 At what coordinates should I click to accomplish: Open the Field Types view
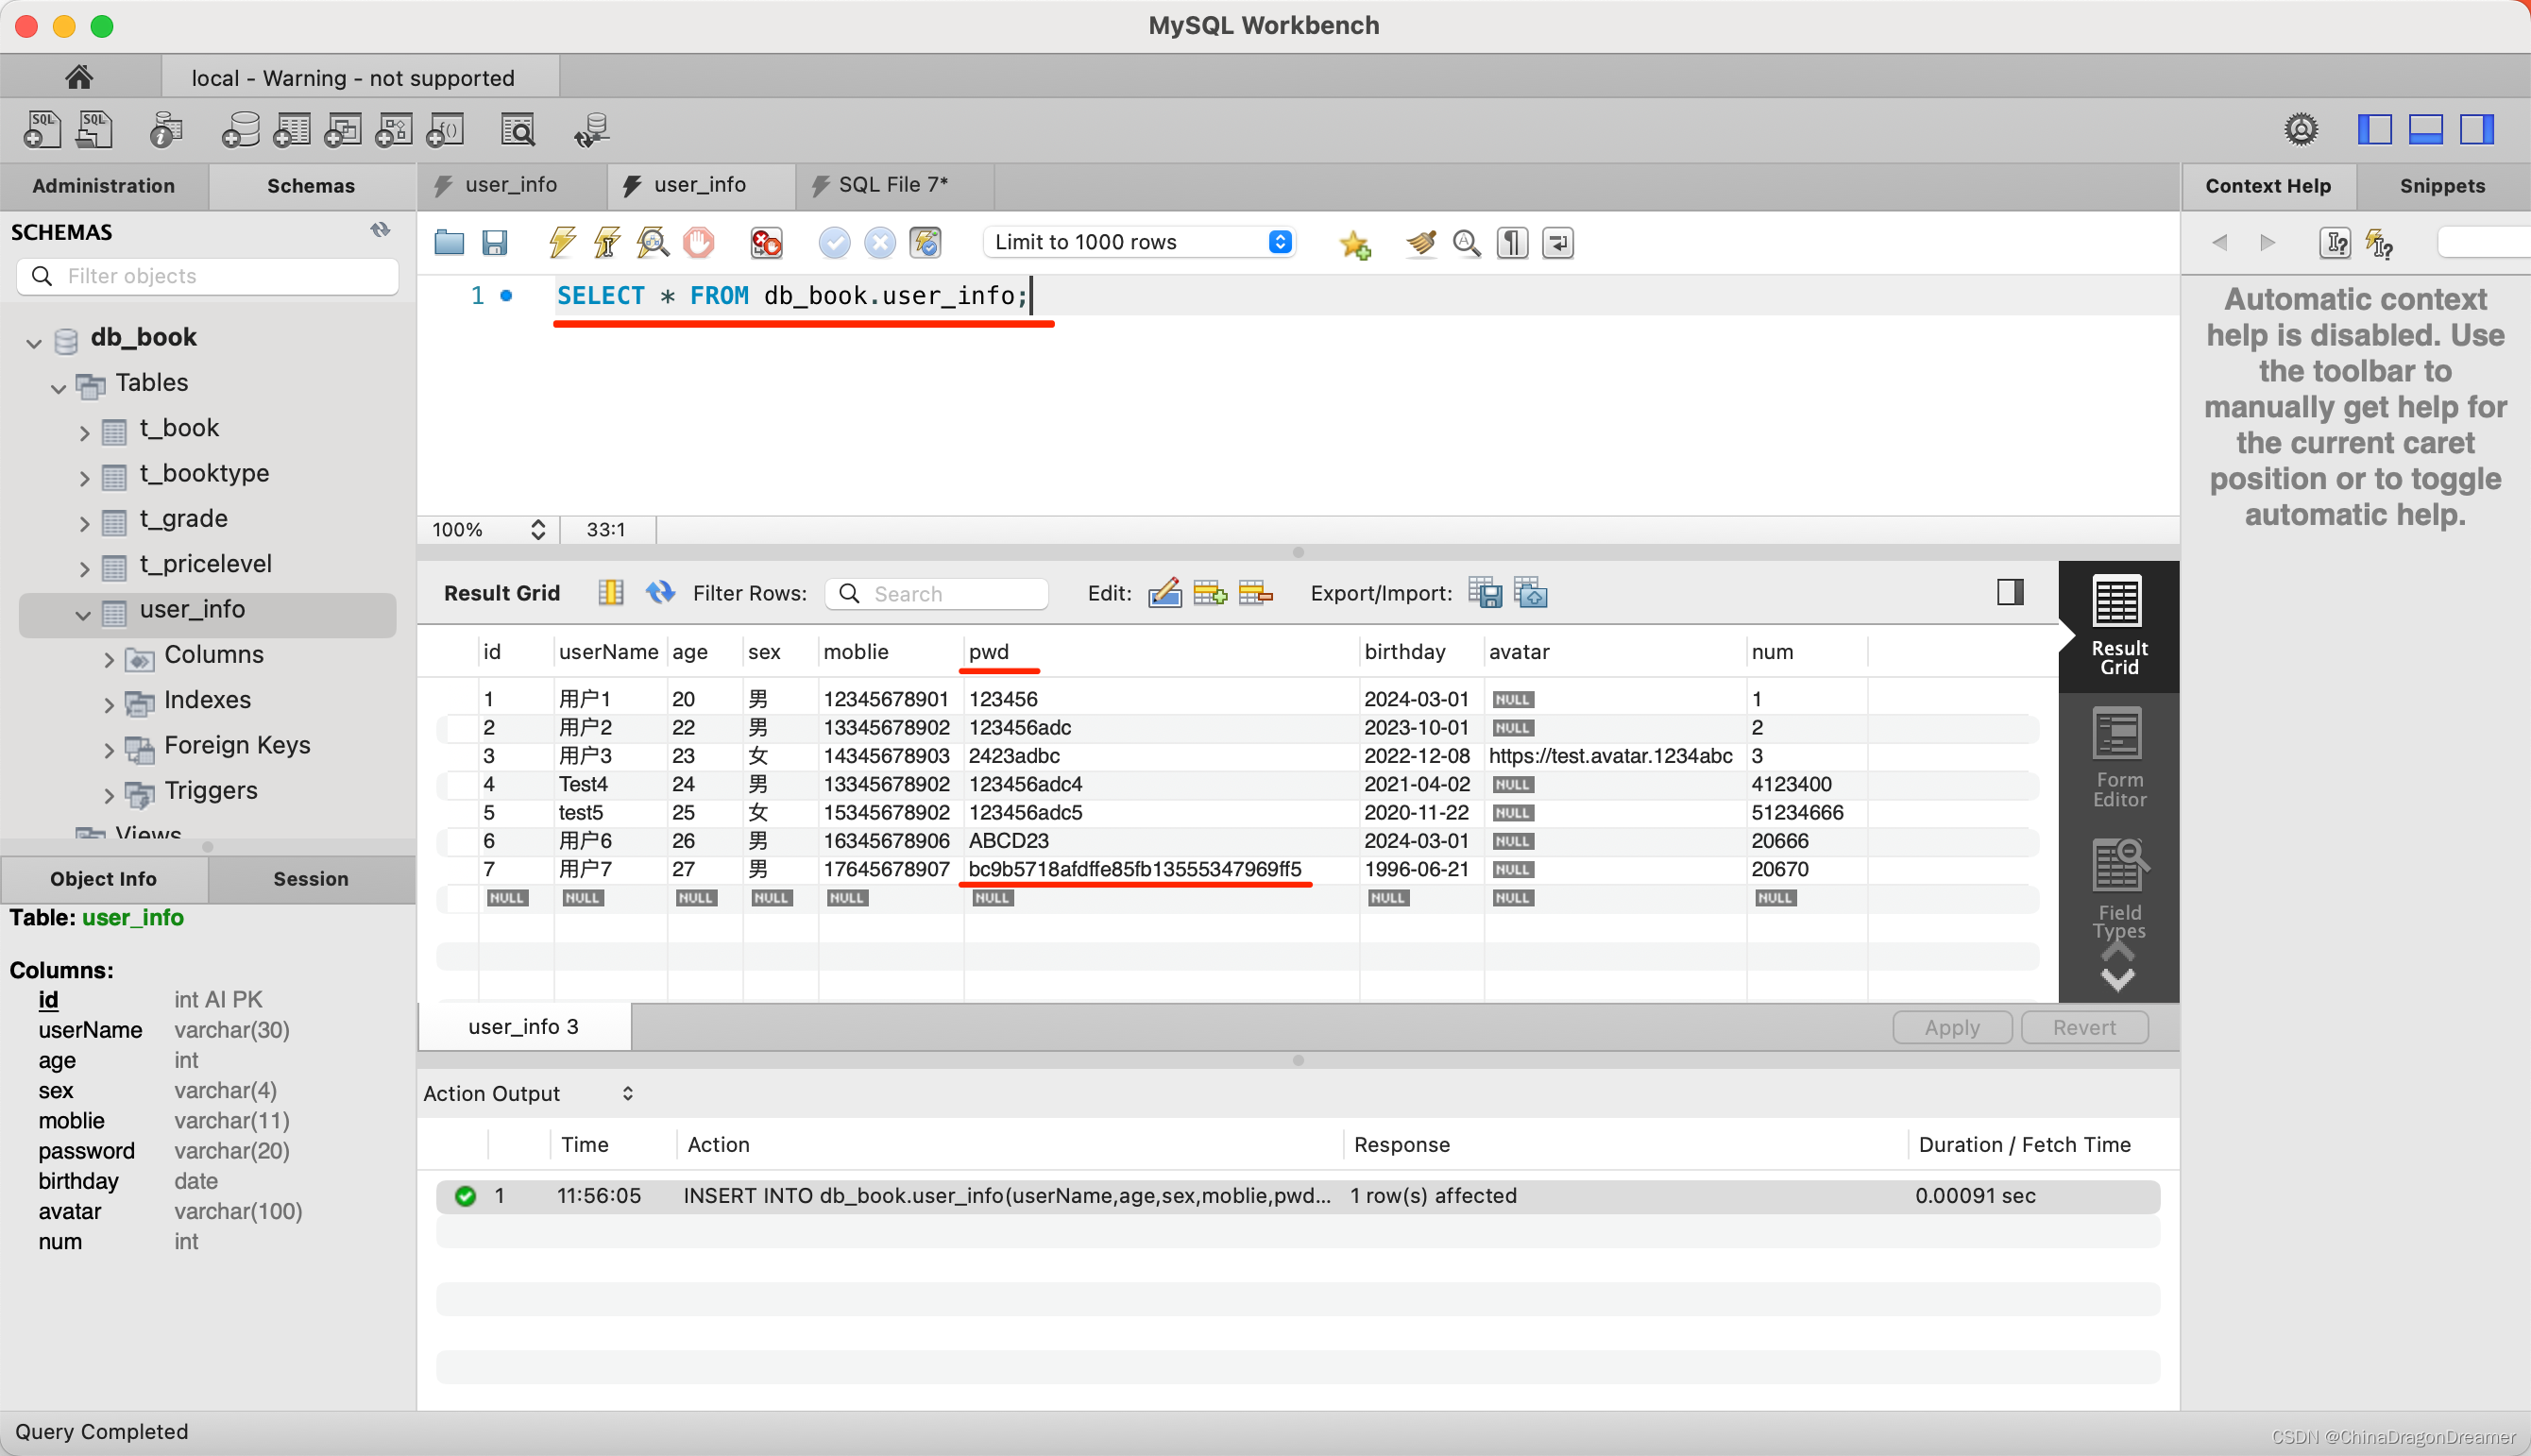point(2118,889)
